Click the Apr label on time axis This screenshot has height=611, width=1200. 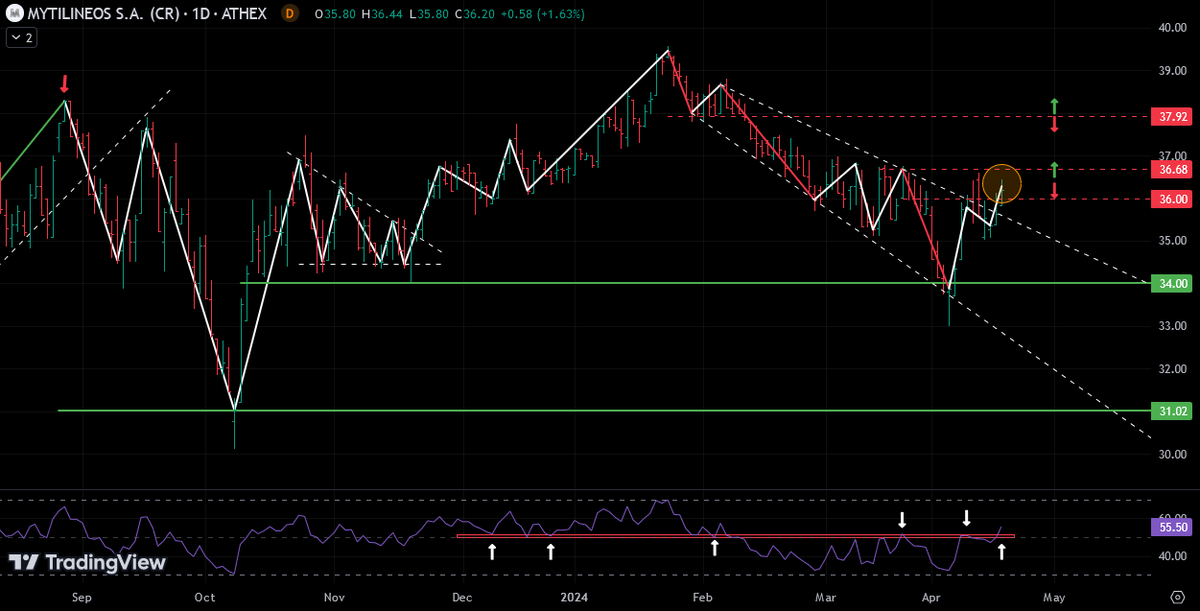tap(932, 597)
